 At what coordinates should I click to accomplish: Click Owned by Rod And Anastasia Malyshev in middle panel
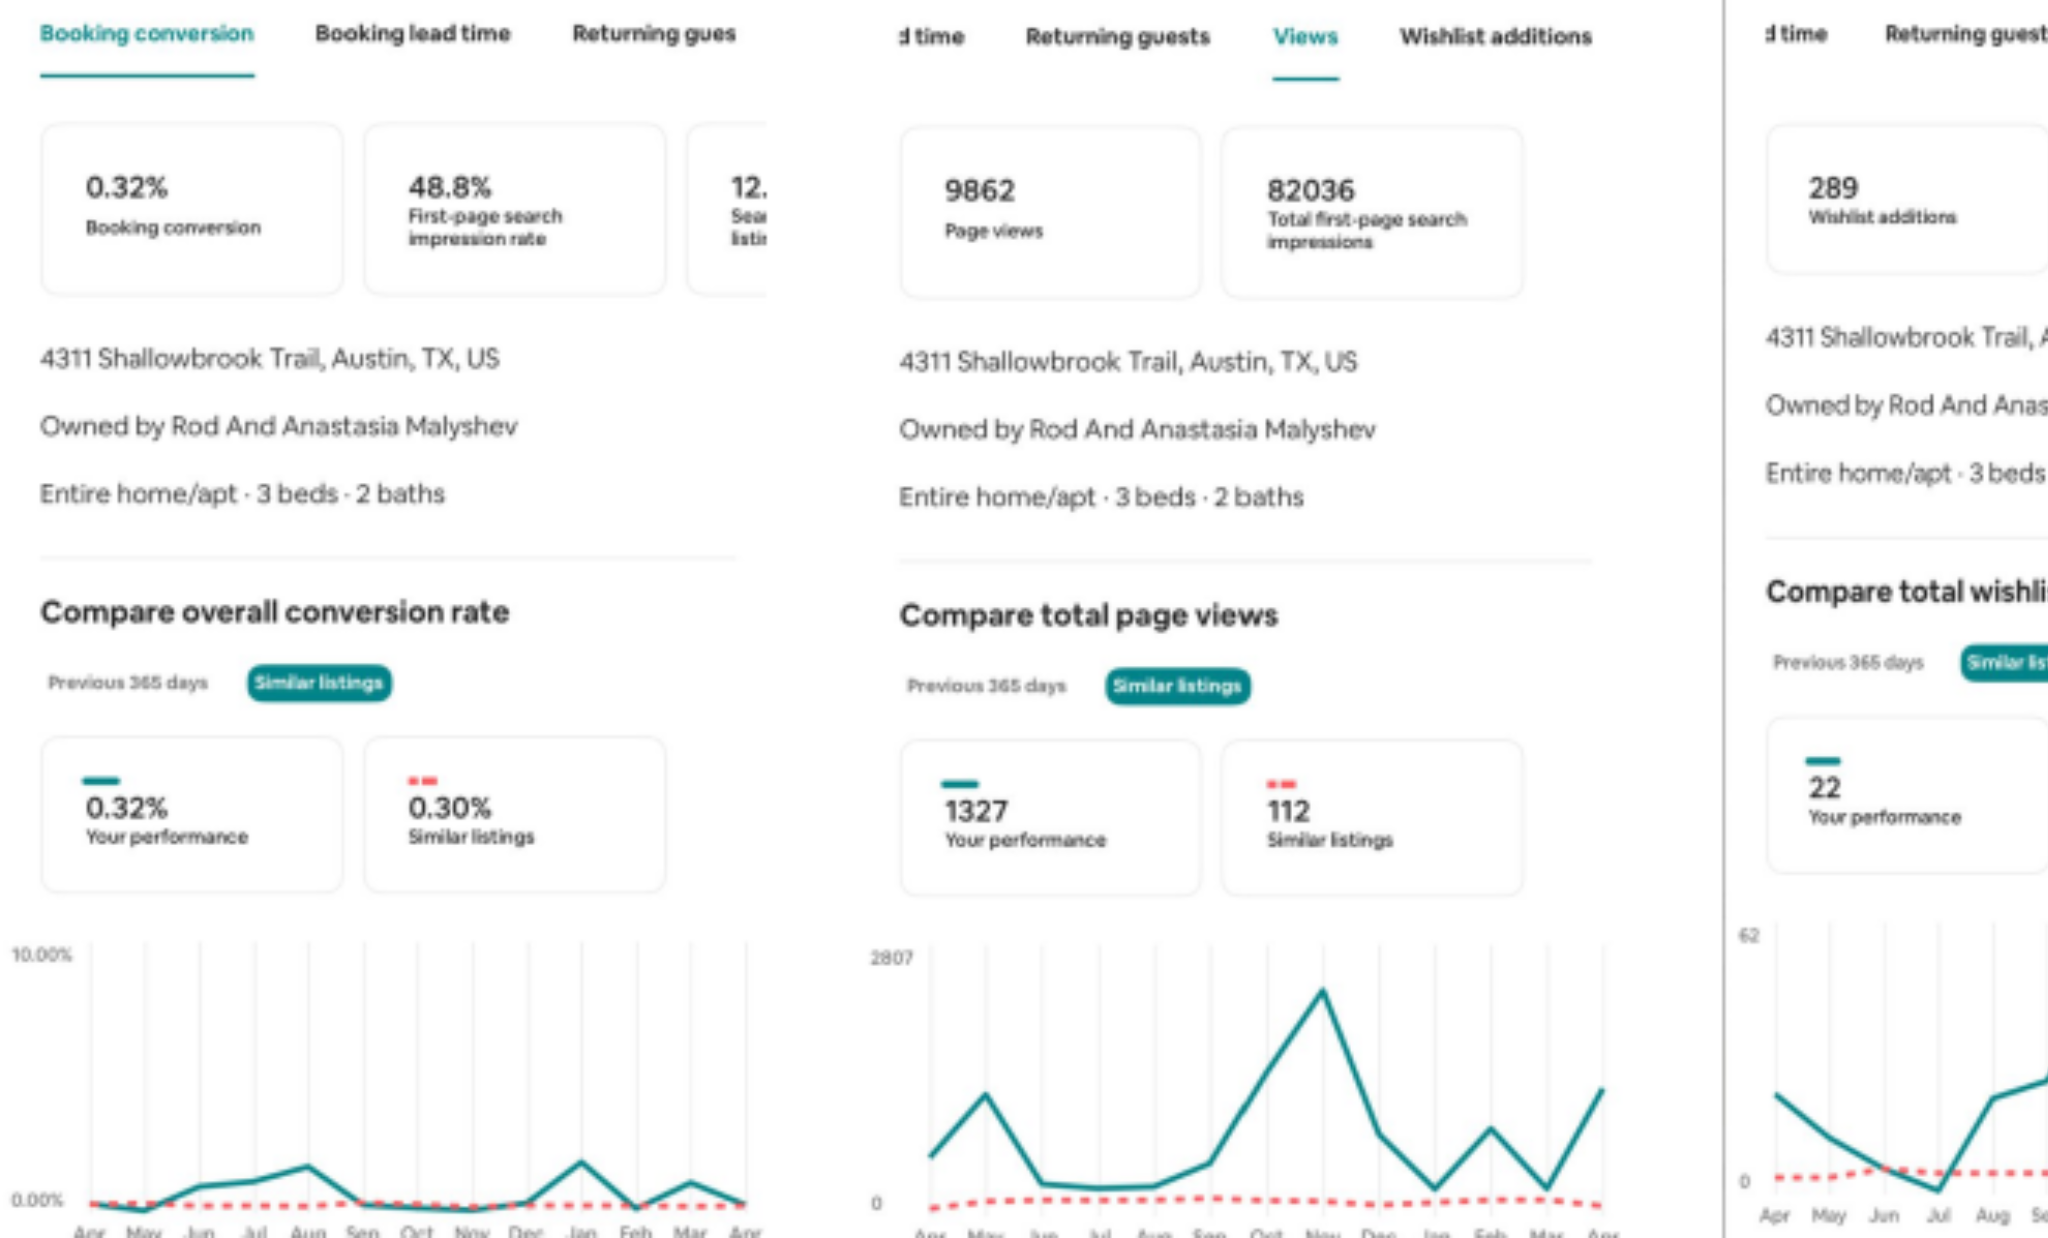1137,430
